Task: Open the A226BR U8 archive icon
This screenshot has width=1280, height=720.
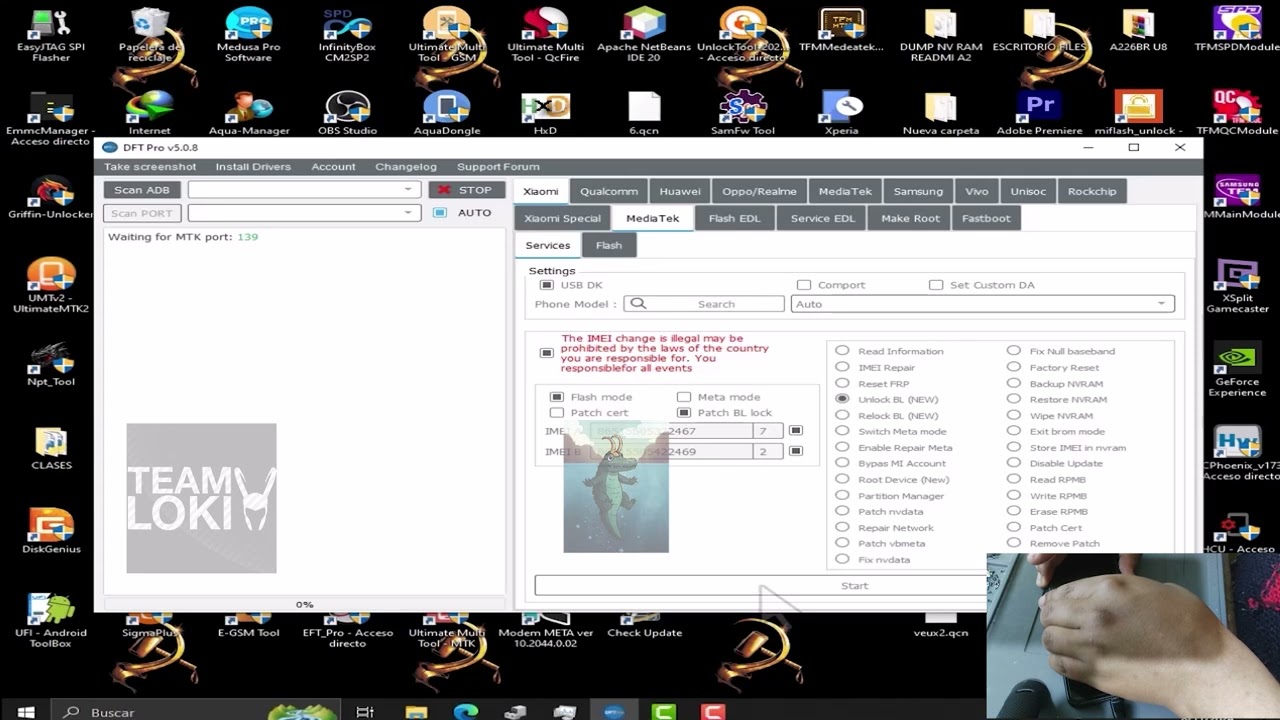Action: click(1138, 30)
